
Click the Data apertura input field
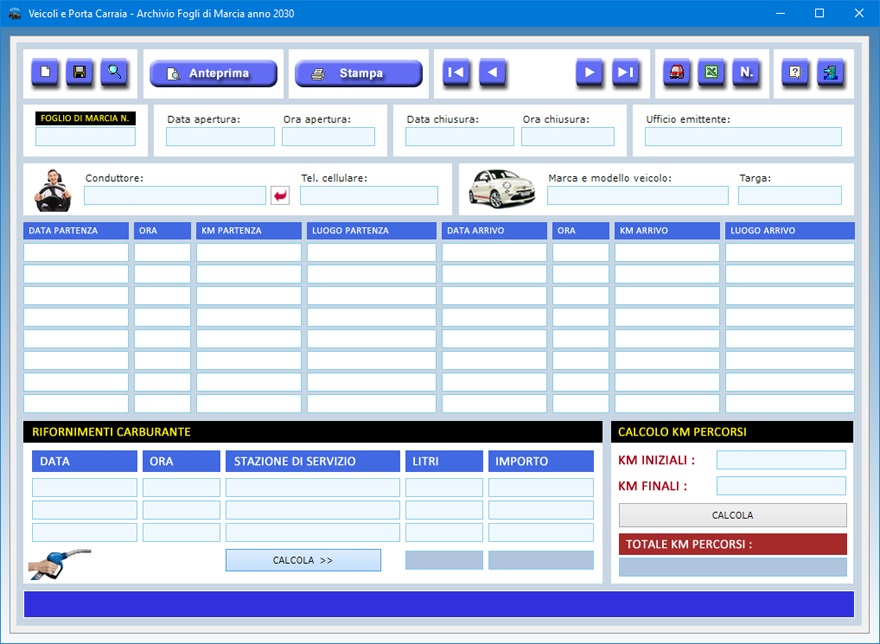[220, 136]
